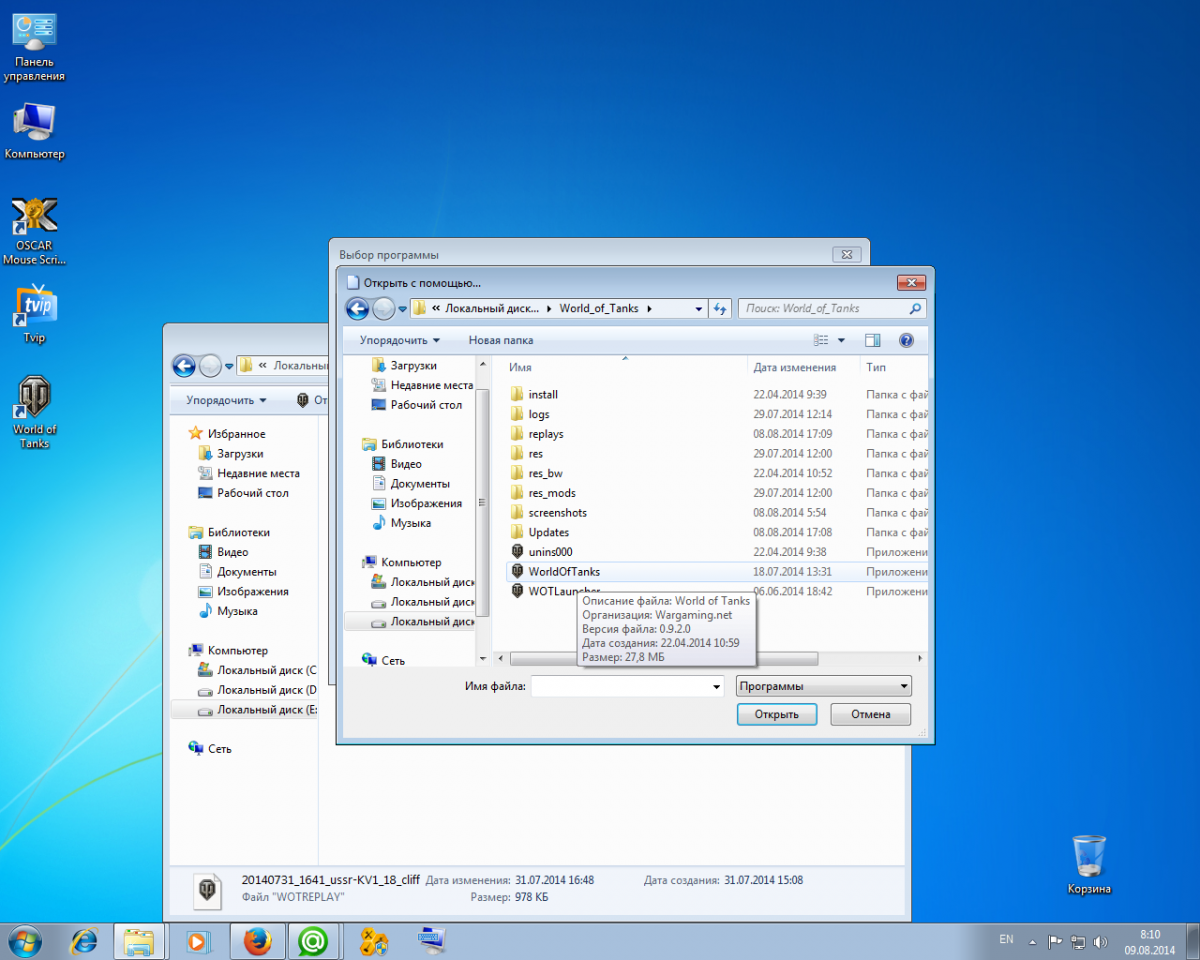Image resolution: width=1200 pixels, height=960 pixels.
Task: Sort by the Дата изменения column header
Action: tap(795, 367)
